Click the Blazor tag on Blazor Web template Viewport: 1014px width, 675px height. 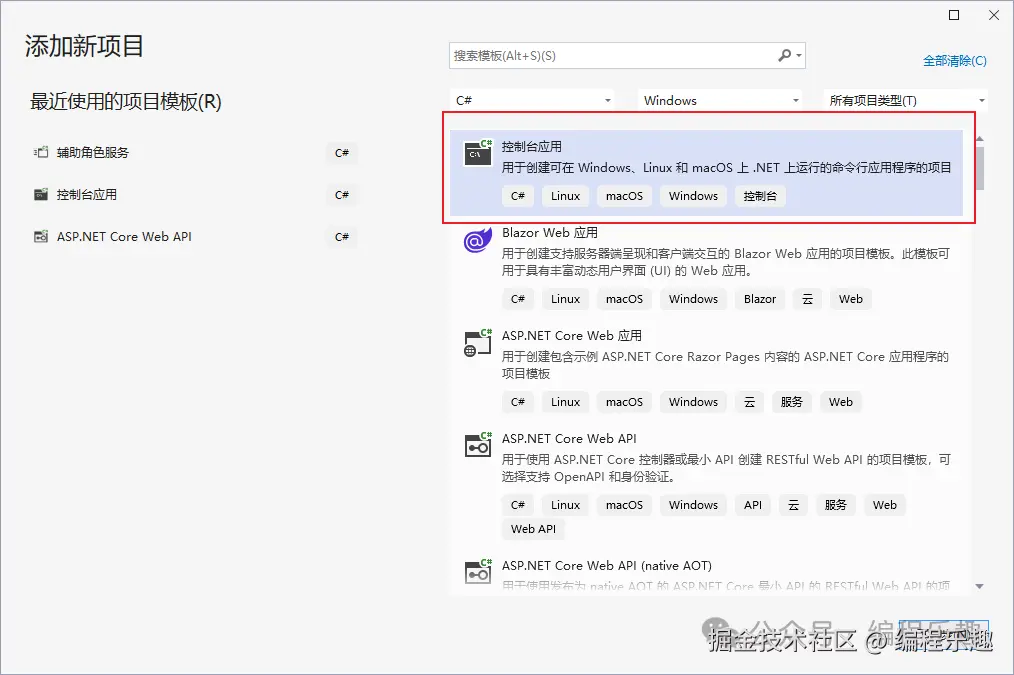click(760, 299)
